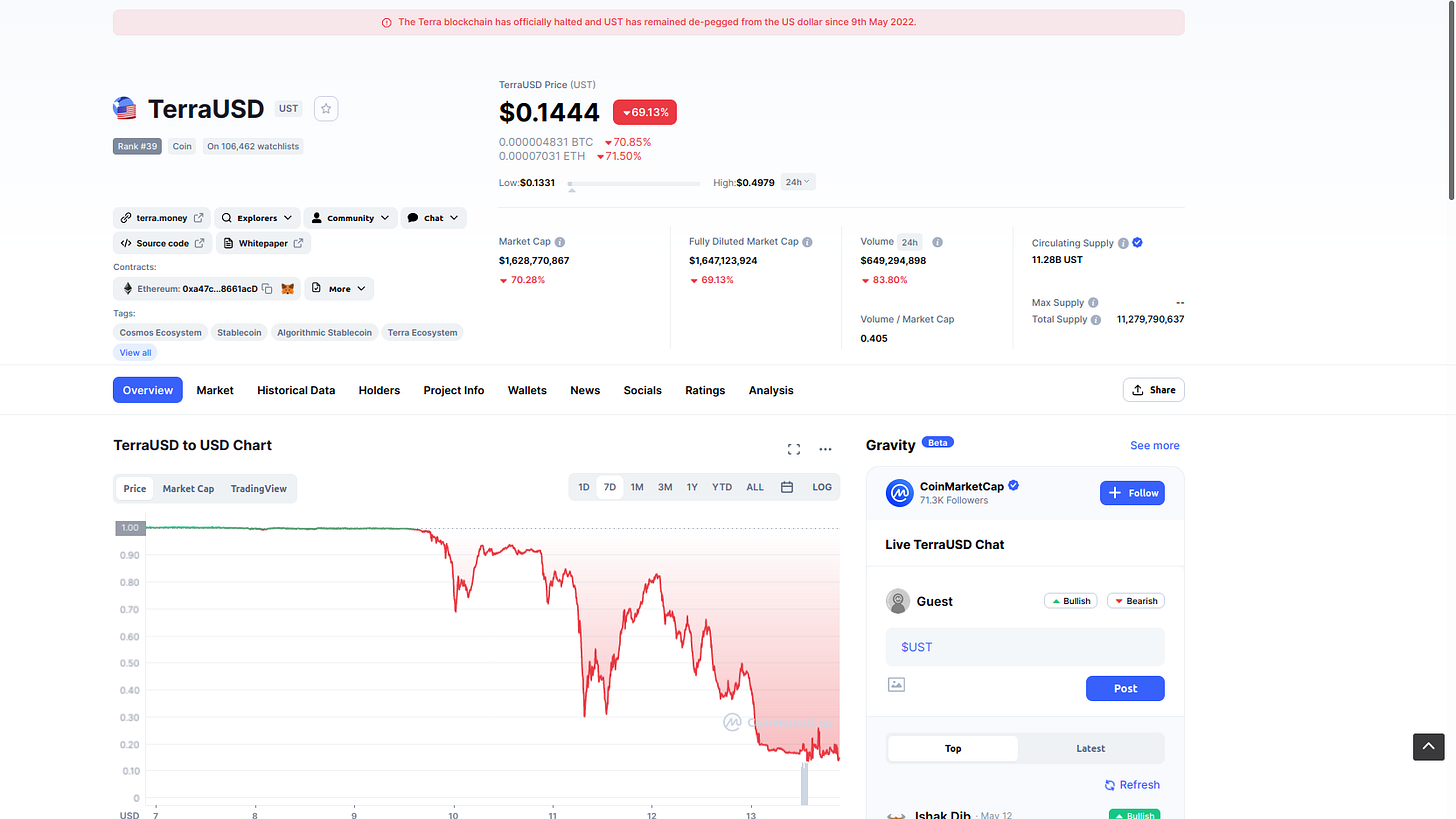The height and width of the screenshot is (819, 1456).
Task: Open chart options three-dot menu
Action: [825, 449]
